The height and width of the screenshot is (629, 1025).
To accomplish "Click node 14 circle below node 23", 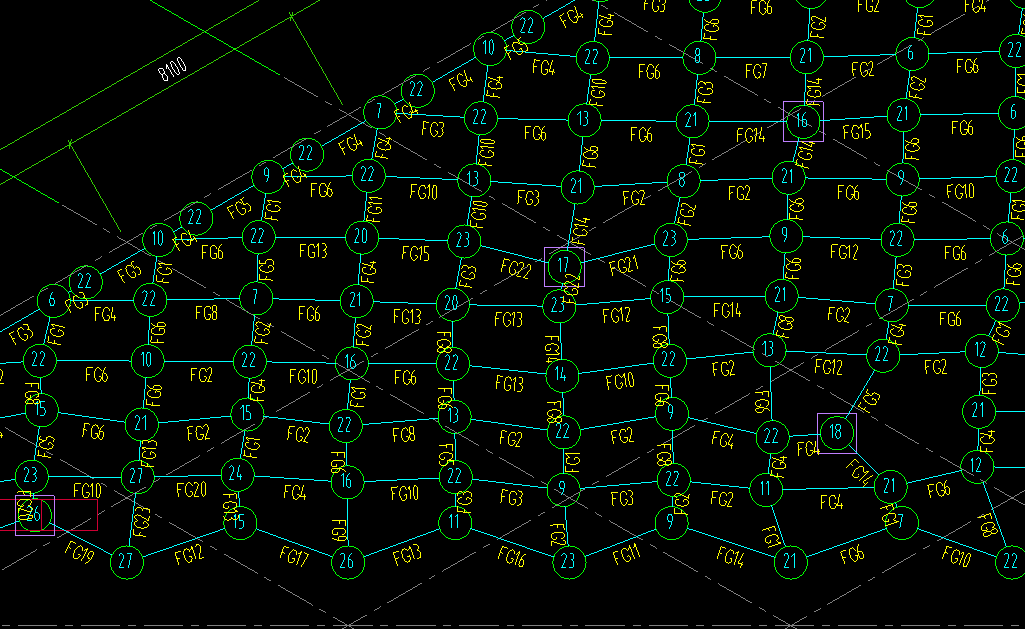I will (x=561, y=375).
